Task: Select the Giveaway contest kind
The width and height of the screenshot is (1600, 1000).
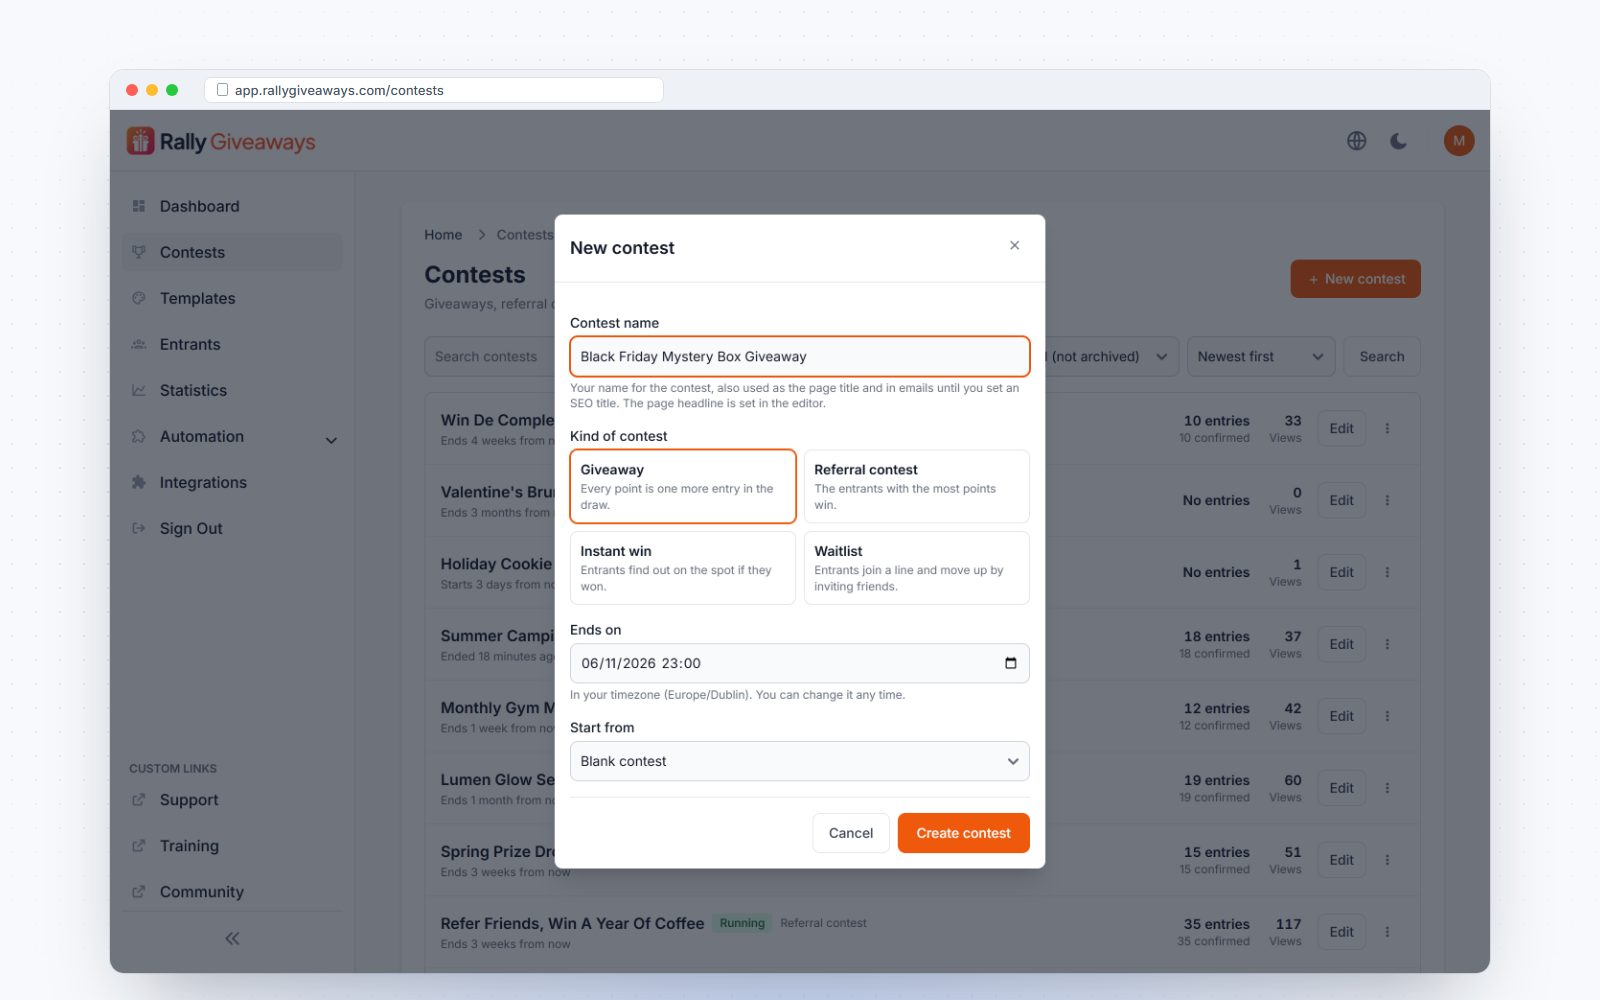Action: [683, 486]
